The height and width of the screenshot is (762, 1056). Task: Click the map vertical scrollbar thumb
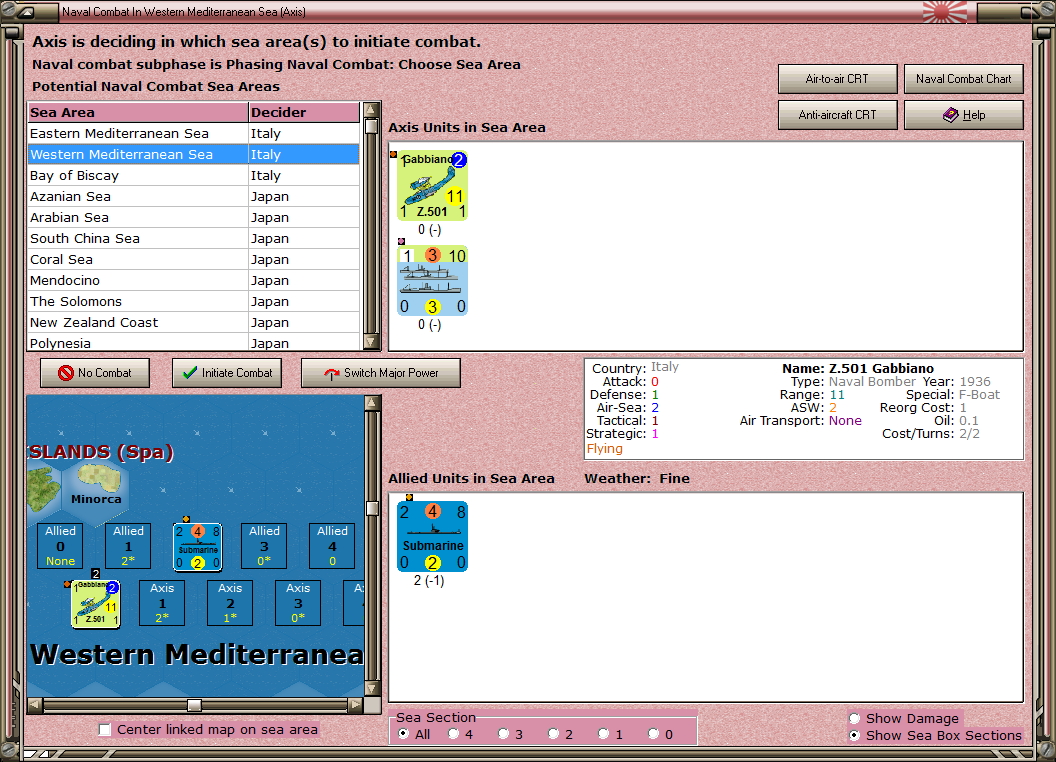click(372, 508)
